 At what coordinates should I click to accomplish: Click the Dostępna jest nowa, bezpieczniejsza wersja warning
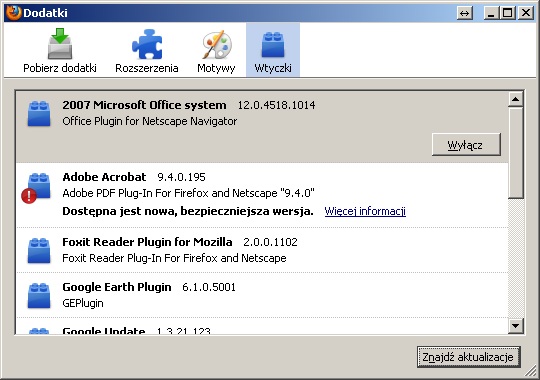[x=188, y=211]
